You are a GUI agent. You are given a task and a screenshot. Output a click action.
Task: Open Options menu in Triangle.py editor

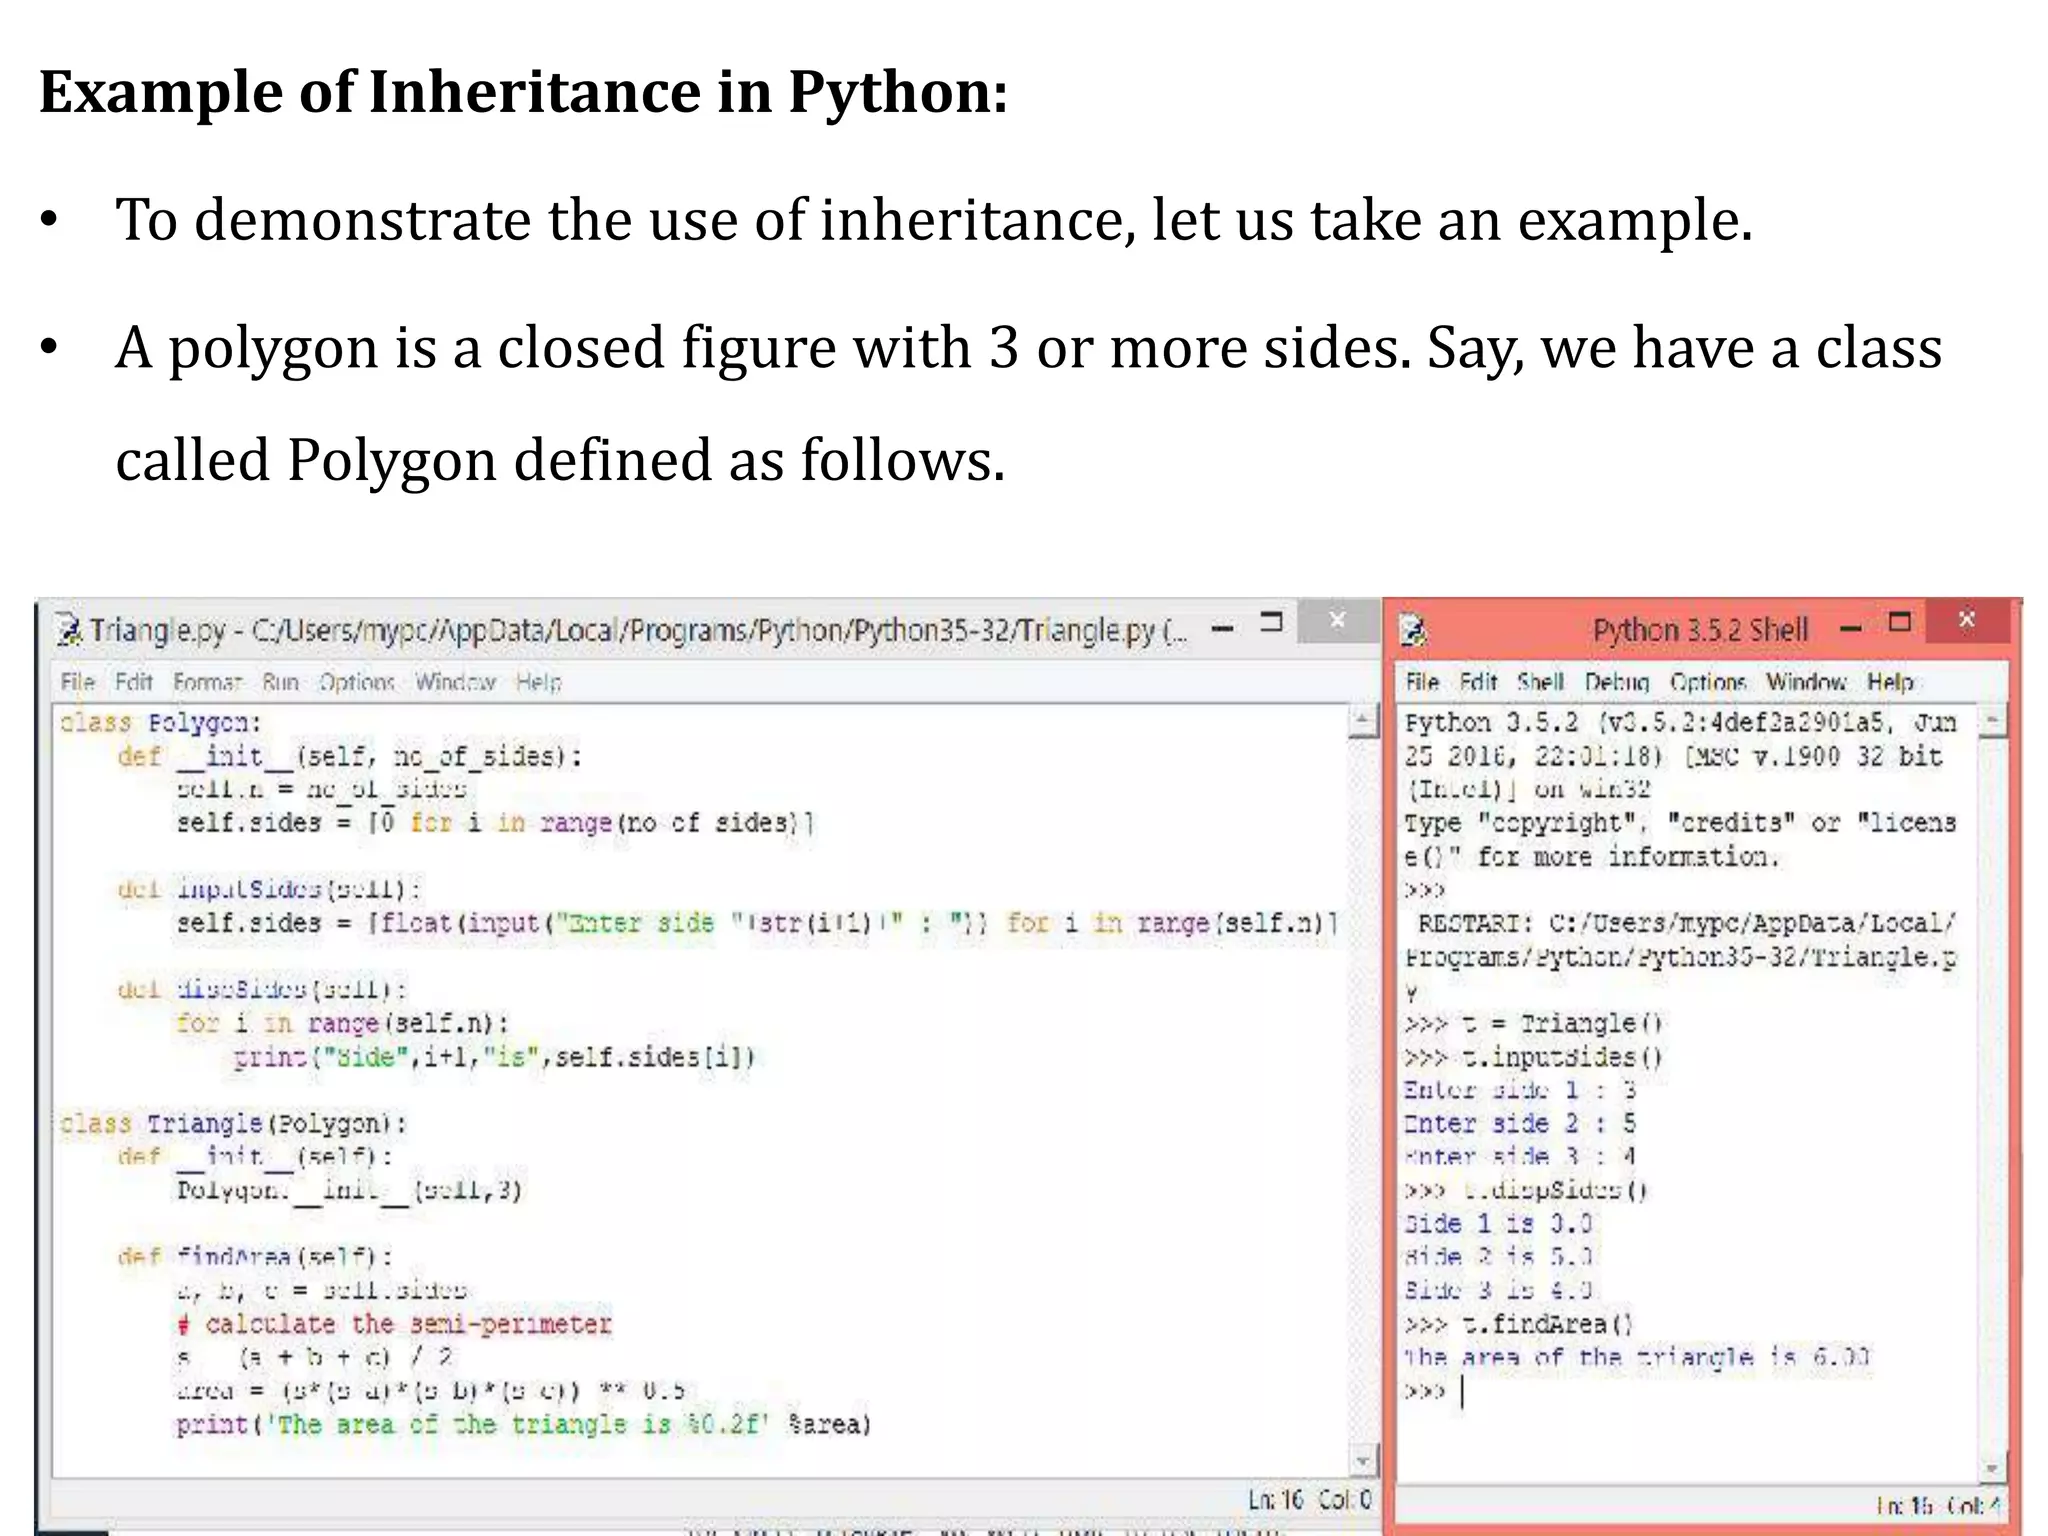point(357,682)
